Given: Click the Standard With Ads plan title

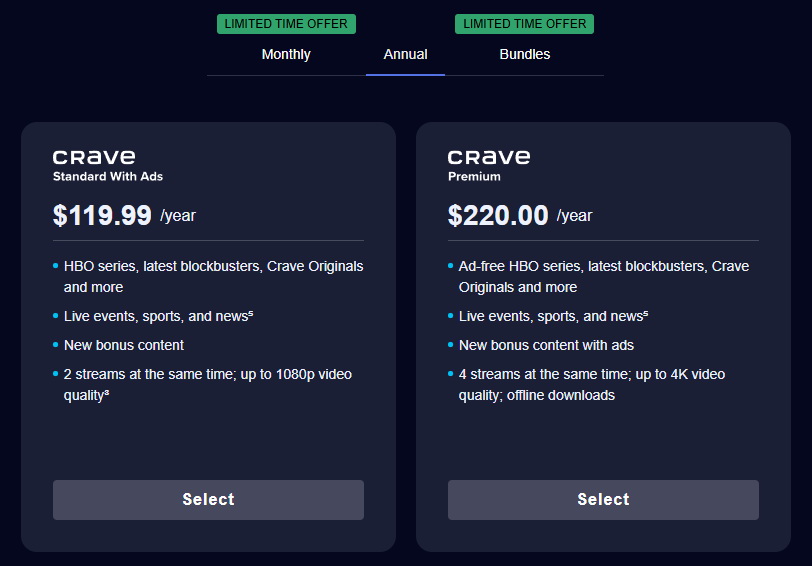Looking at the screenshot, I should point(108,177).
